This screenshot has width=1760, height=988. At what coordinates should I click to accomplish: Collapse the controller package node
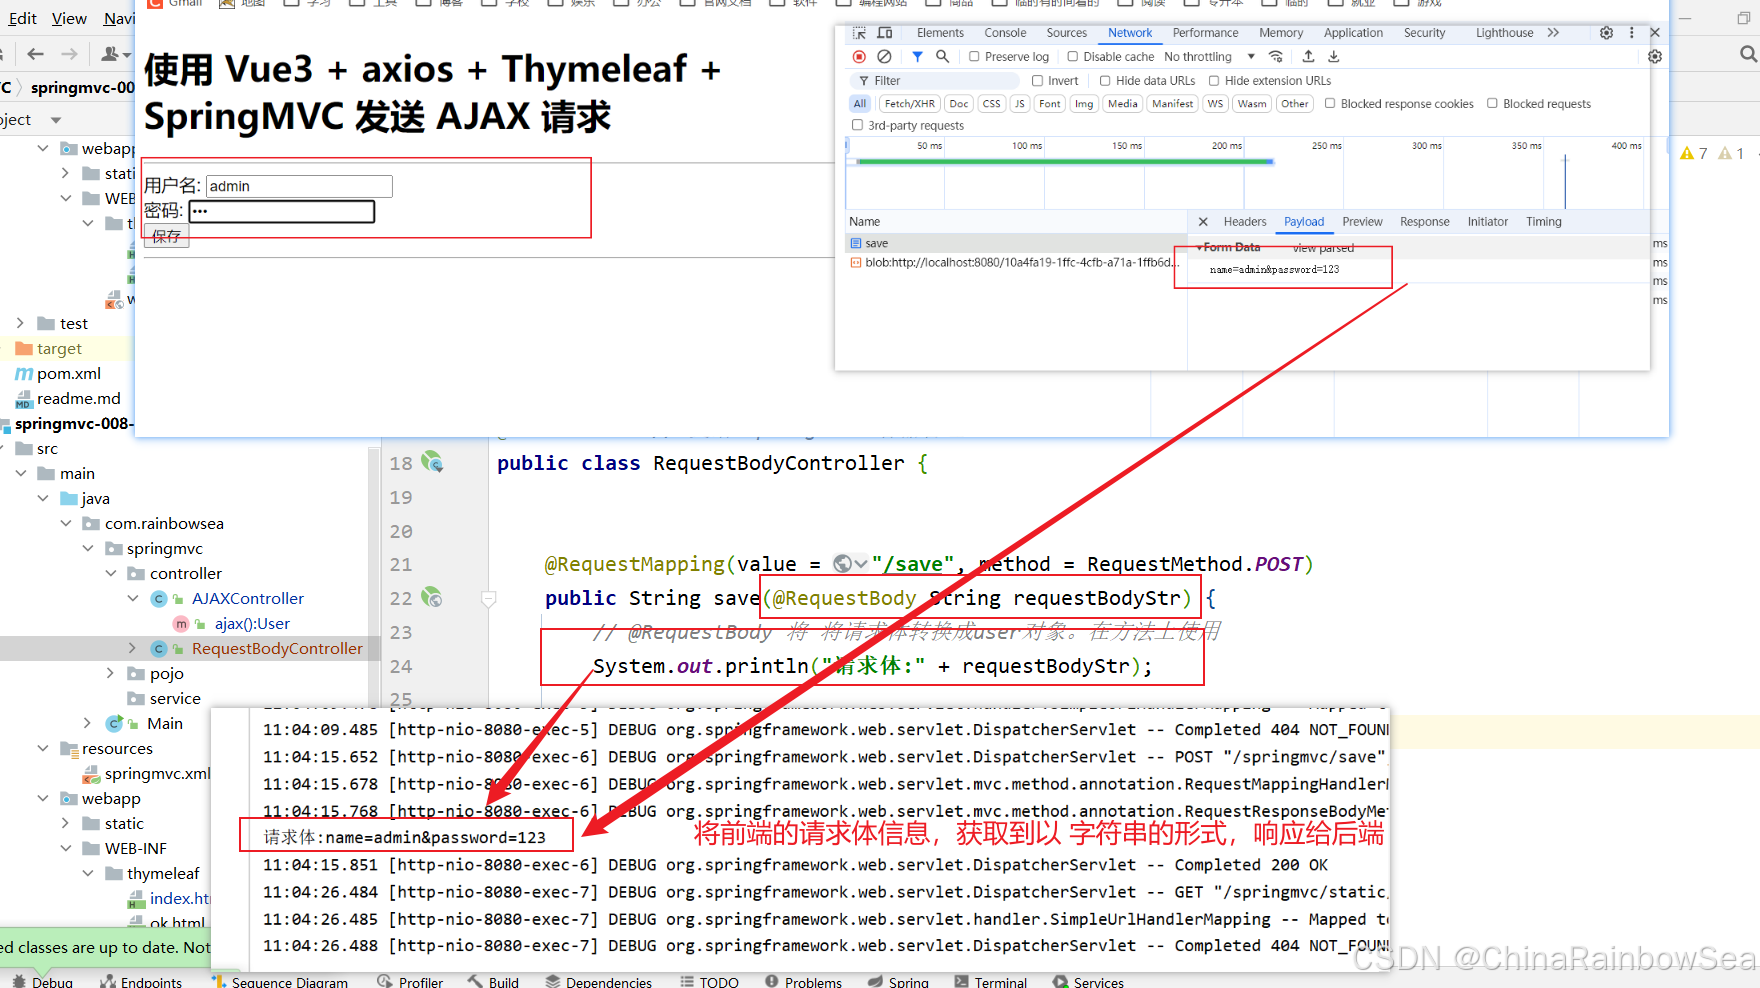coord(110,573)
